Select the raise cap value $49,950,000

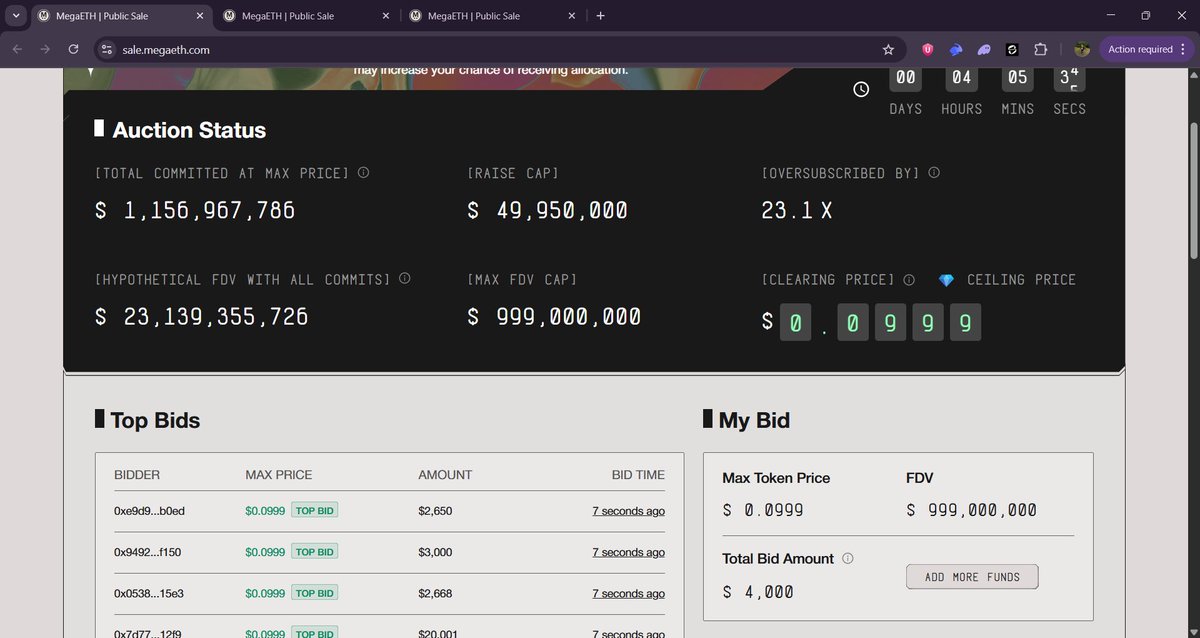point(548,211)
